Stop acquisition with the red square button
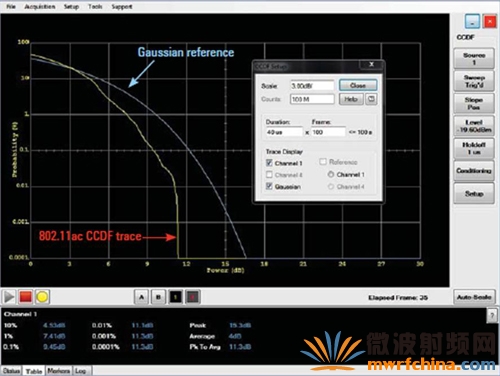The height and width of the screenshot is (376, 500). tap(26, 297)
